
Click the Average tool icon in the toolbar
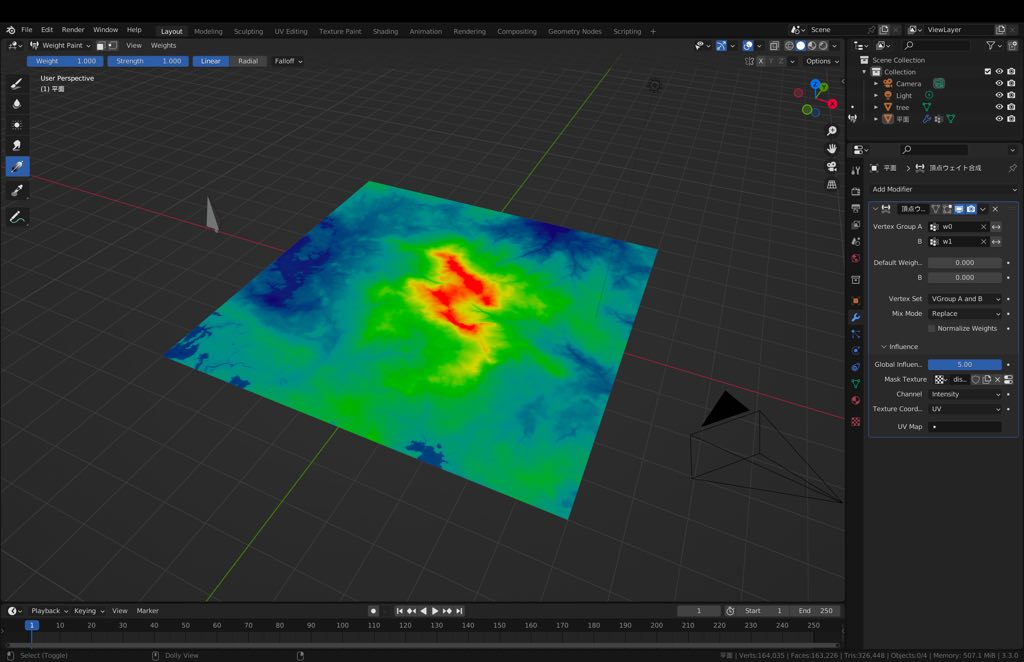point(17,125)
